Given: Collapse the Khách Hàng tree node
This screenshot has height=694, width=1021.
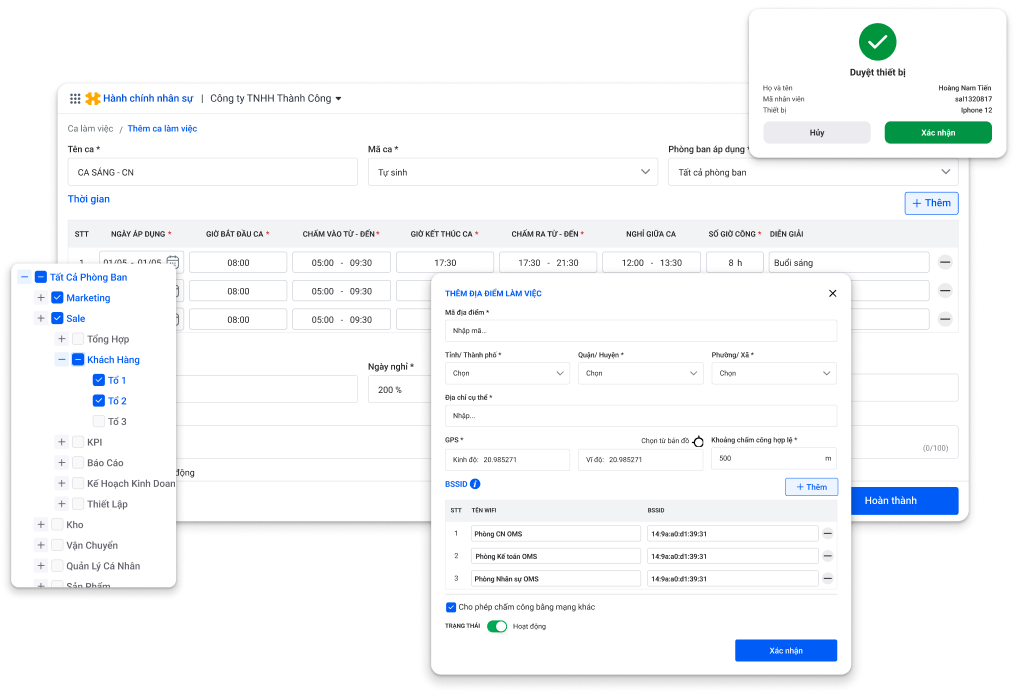Looking at the screenshot, I should point(62,359).
